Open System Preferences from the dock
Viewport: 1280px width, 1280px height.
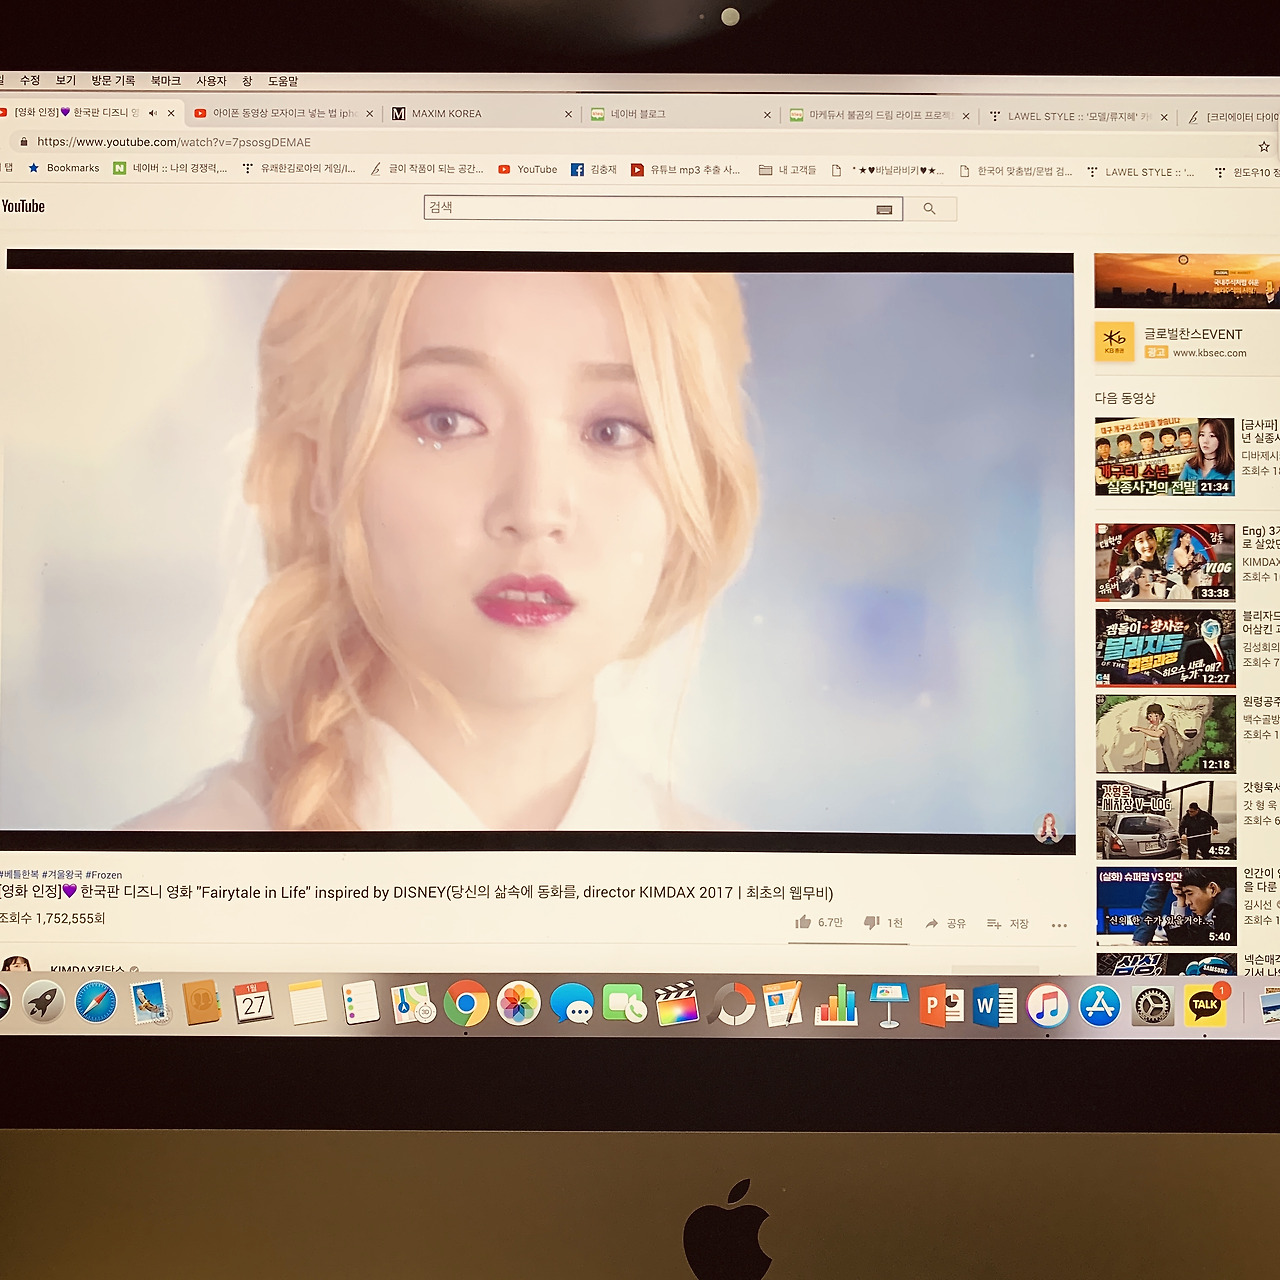1153,1006
